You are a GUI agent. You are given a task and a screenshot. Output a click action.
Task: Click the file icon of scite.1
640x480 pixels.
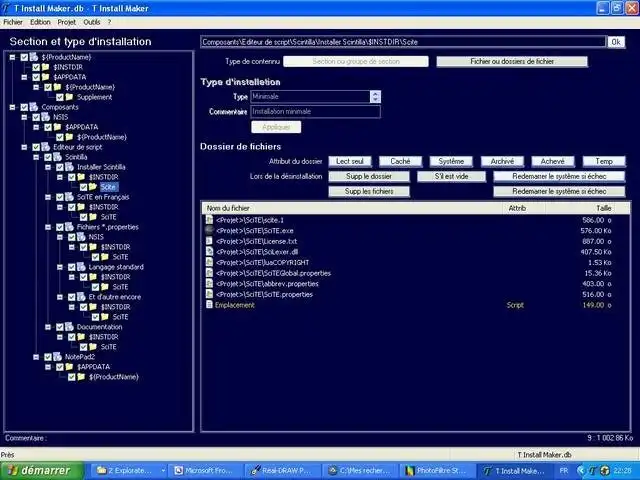[209, 220]
